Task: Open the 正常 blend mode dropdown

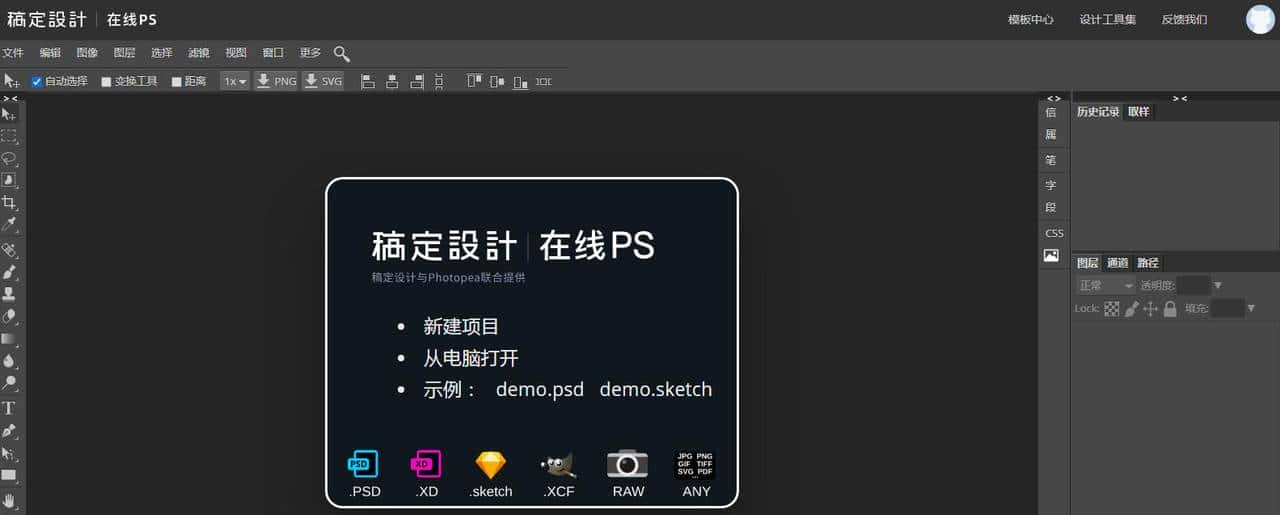Action: click(x=1106, y=286)
